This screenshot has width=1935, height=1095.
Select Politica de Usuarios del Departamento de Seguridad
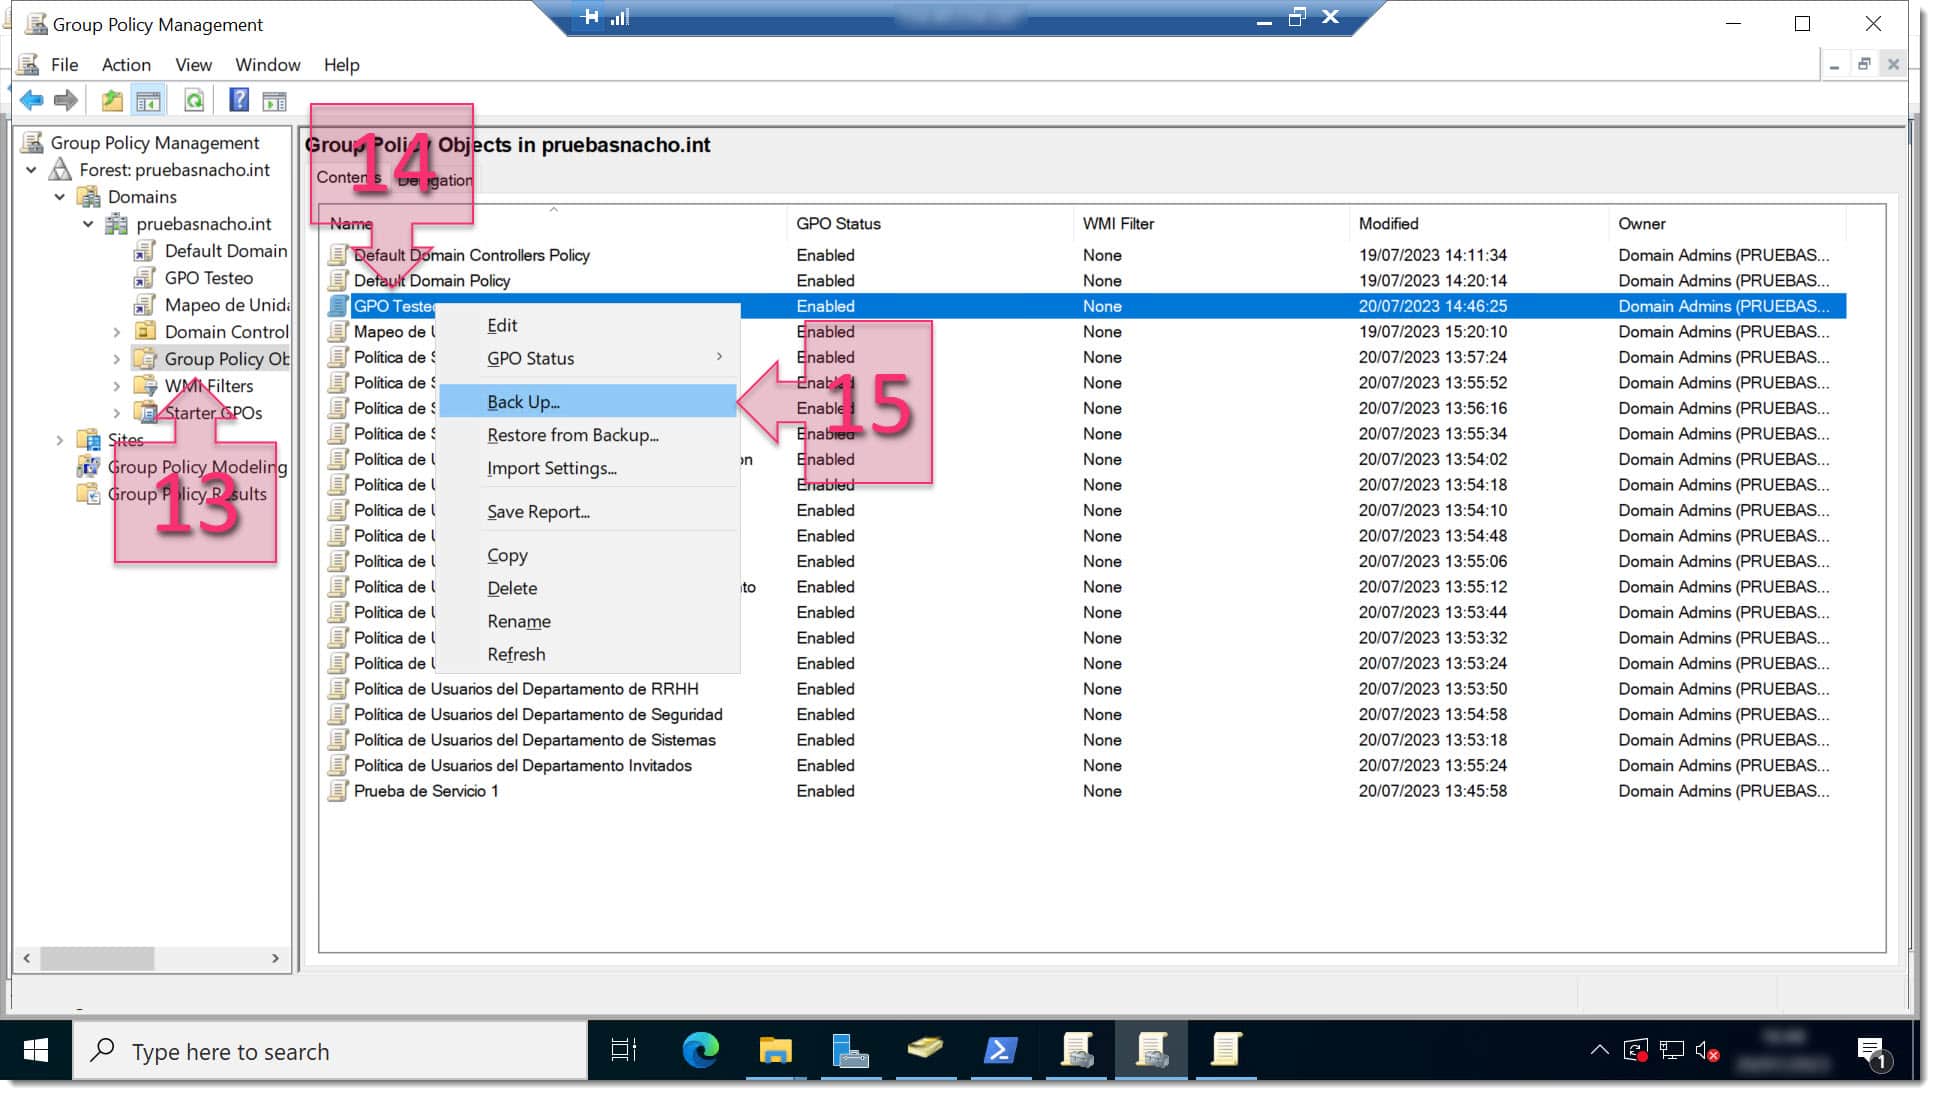1085,715
